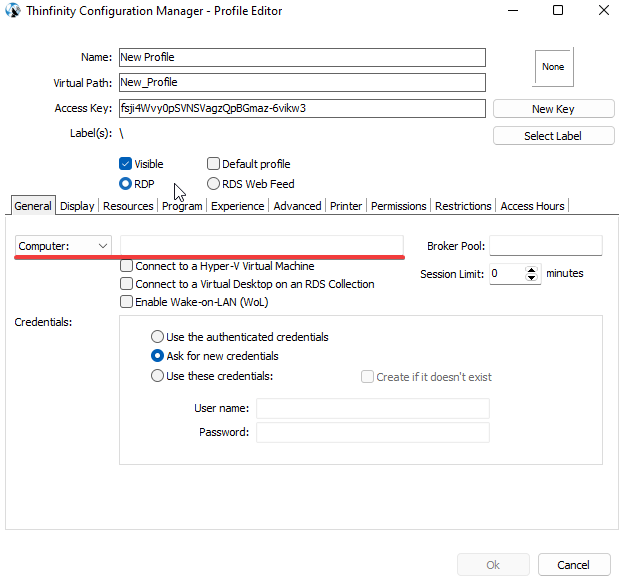
Task: Click the Computer address text field
Action: tap(262, 245)
